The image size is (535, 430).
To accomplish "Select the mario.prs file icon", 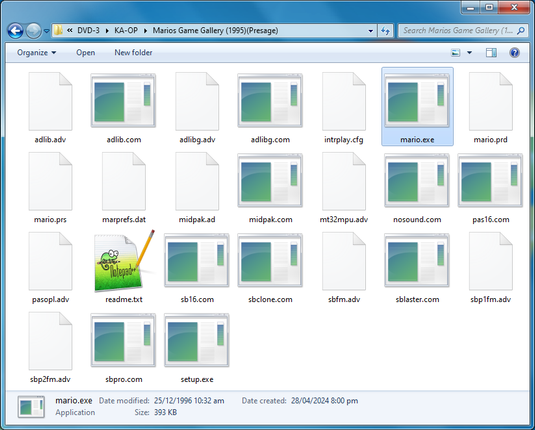I will point(50,181).
